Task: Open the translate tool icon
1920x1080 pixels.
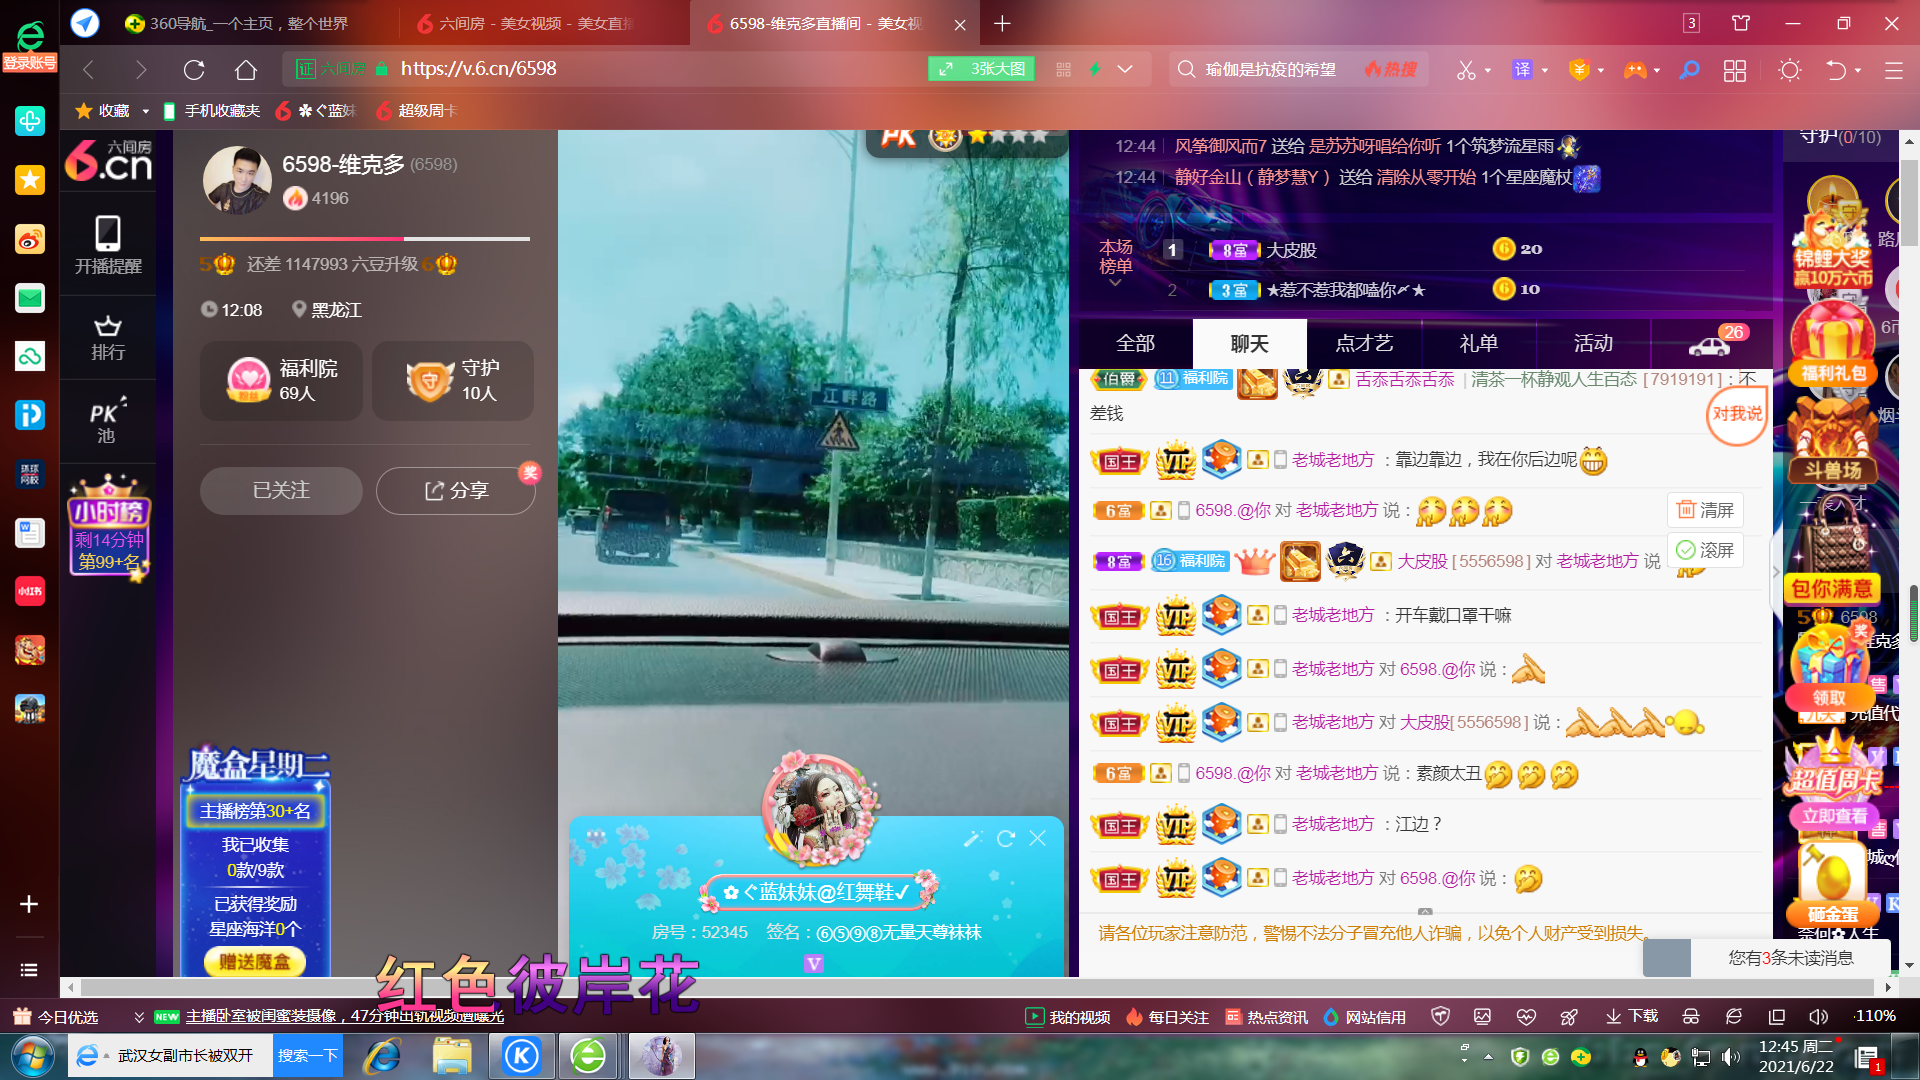Action: pos(1522,70)
